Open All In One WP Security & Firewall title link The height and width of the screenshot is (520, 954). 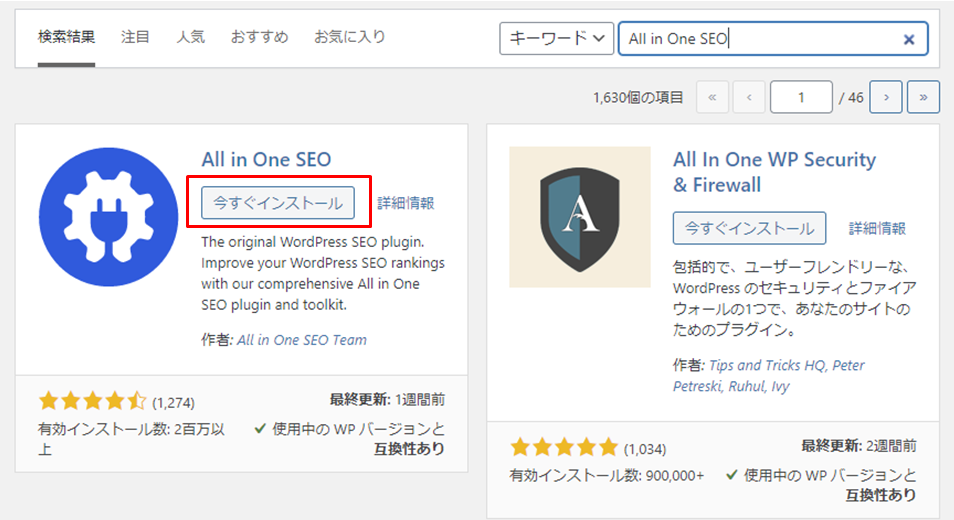coord(774,172)
